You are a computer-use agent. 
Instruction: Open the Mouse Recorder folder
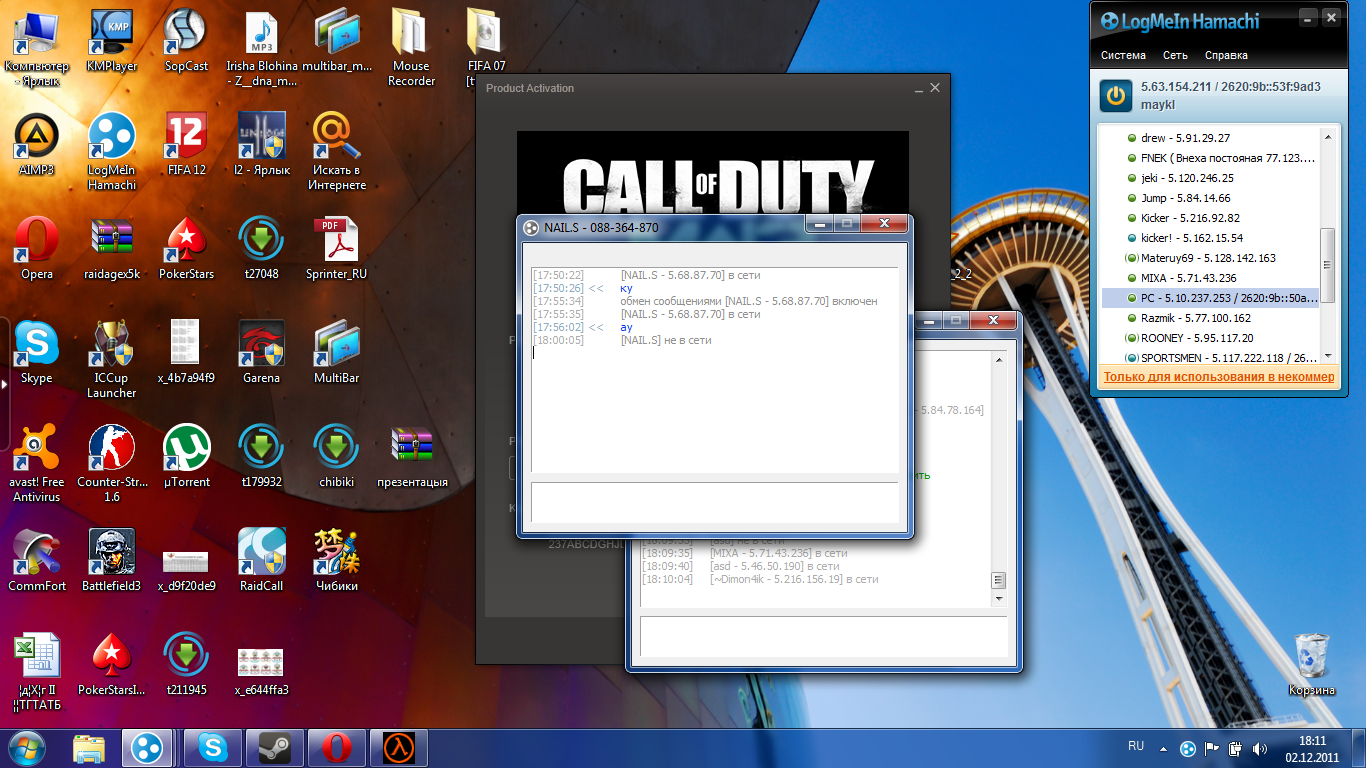coord(412,47)
